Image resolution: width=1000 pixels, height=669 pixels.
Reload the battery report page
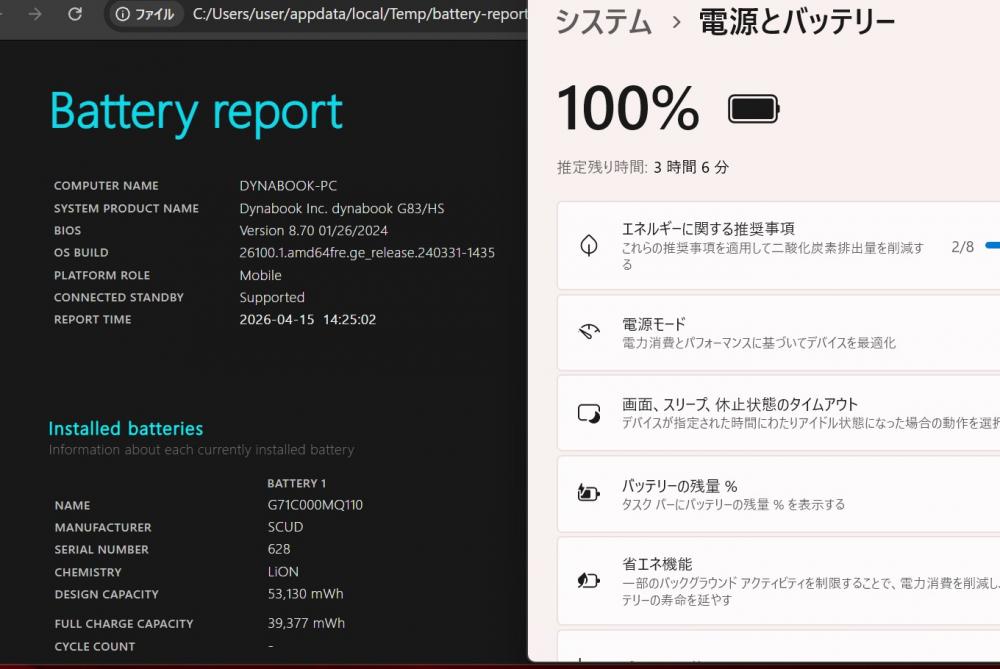tap(75, 14)
